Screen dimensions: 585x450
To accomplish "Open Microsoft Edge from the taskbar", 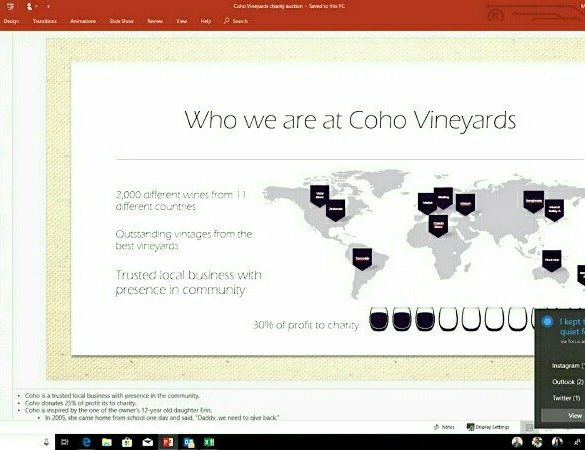I will pos(87,442).
